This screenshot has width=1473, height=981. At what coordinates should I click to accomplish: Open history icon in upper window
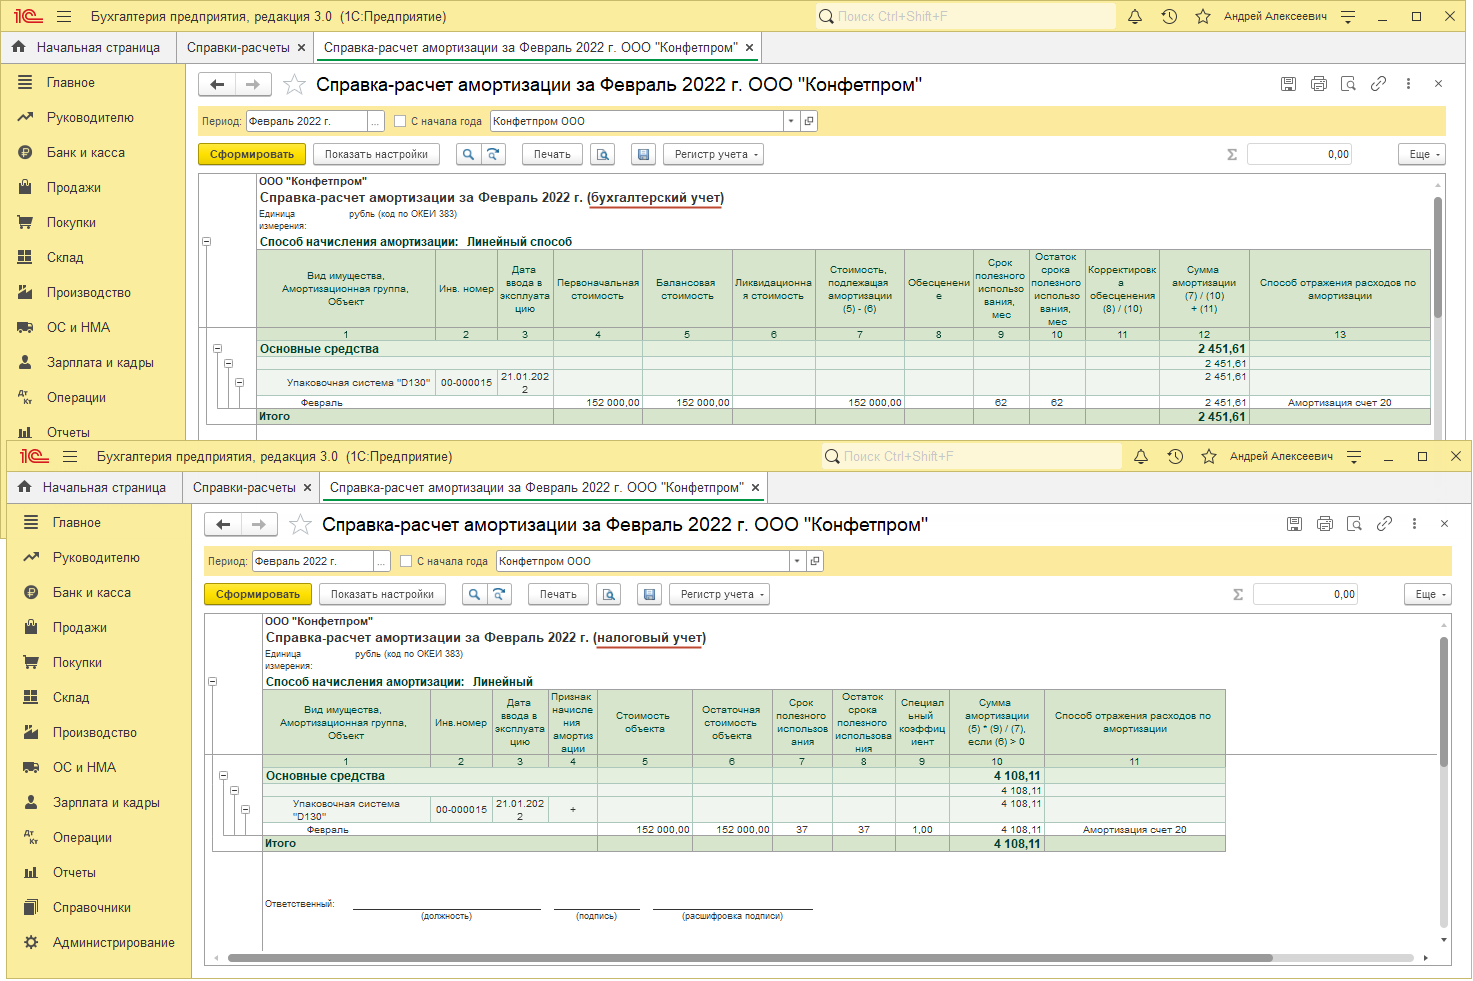(x=1169, y=16)
